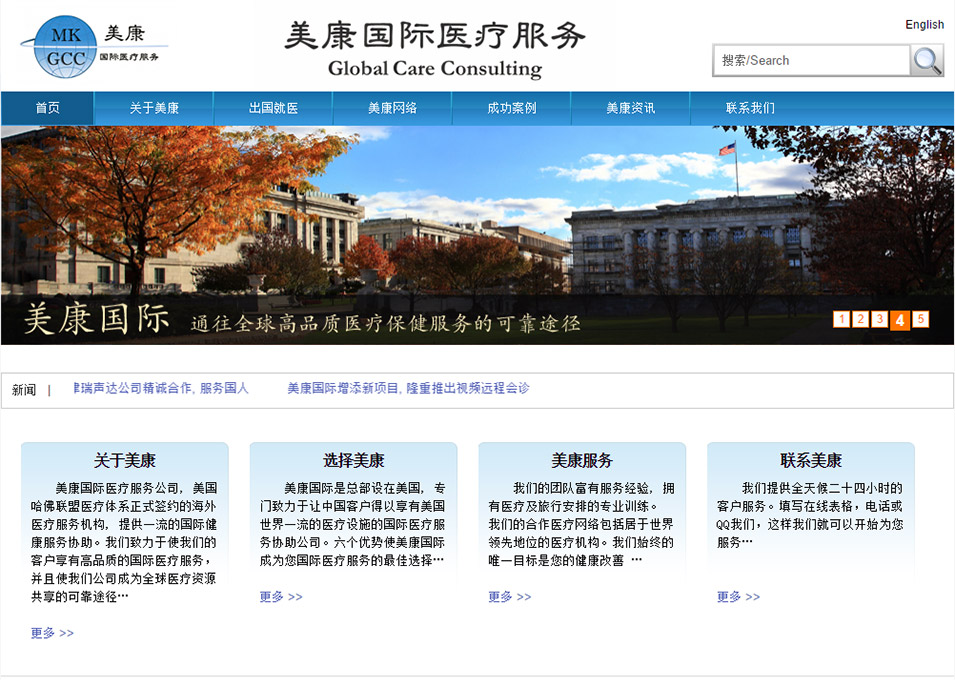Open the 联系我们 menu item
955x680 pixels.
pos(750,108)
